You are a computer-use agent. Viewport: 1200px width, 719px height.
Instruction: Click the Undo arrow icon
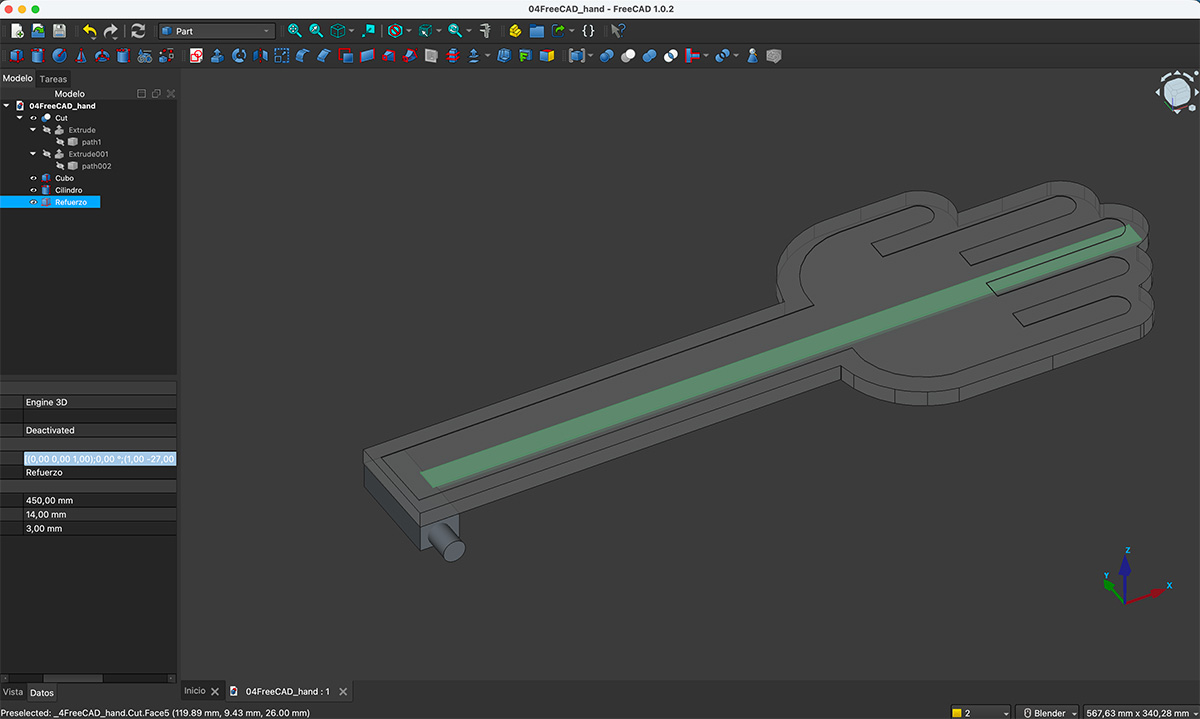90,30
